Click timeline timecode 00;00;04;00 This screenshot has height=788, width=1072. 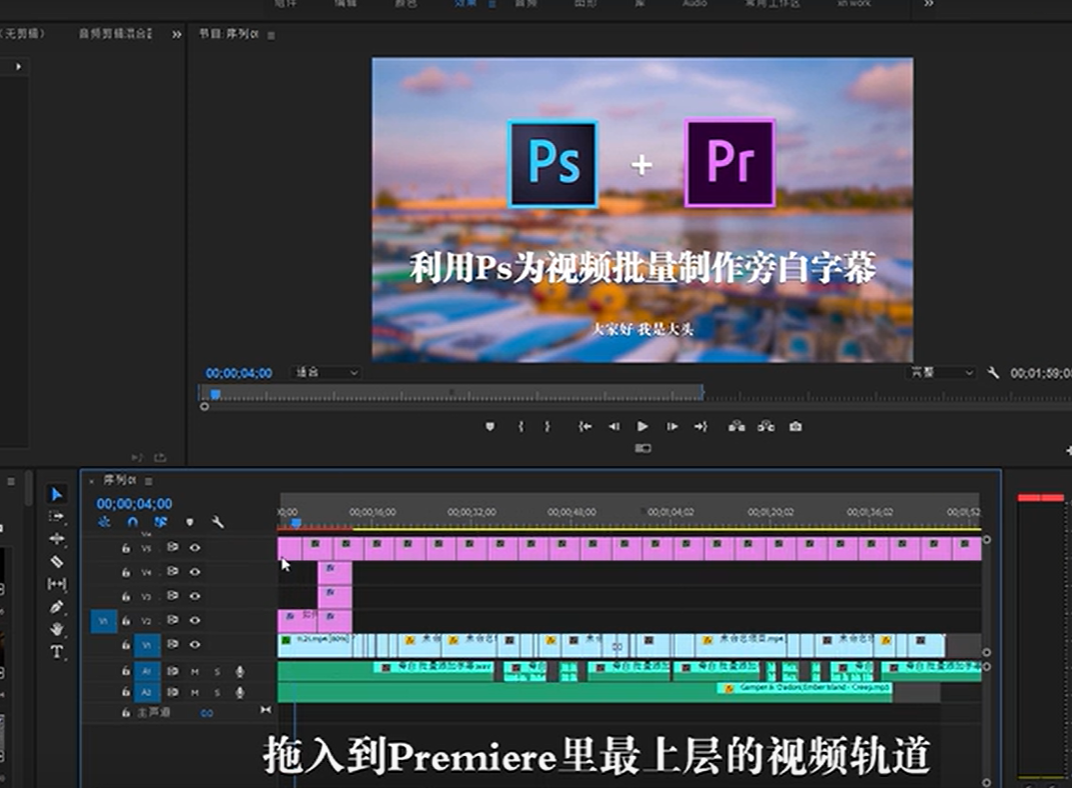[134, 504]
